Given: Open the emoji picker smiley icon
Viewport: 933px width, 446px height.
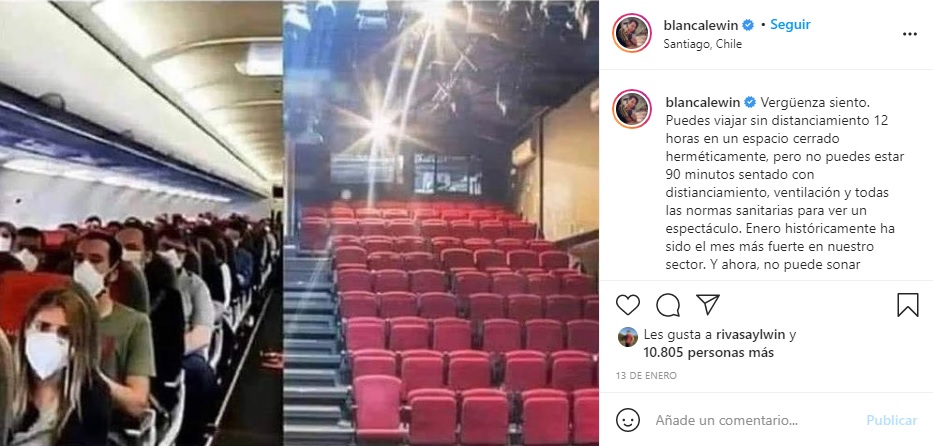Looking at the screenshot, I should point(627,420).
